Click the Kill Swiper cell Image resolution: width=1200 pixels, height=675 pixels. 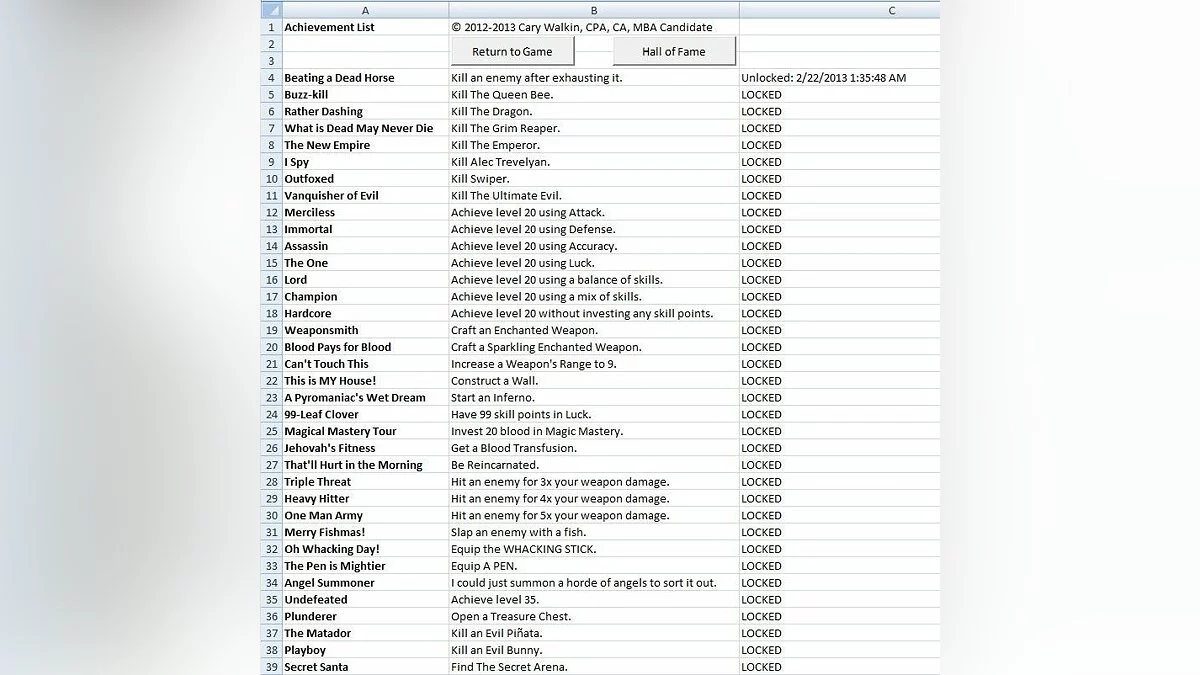[594, 179]
